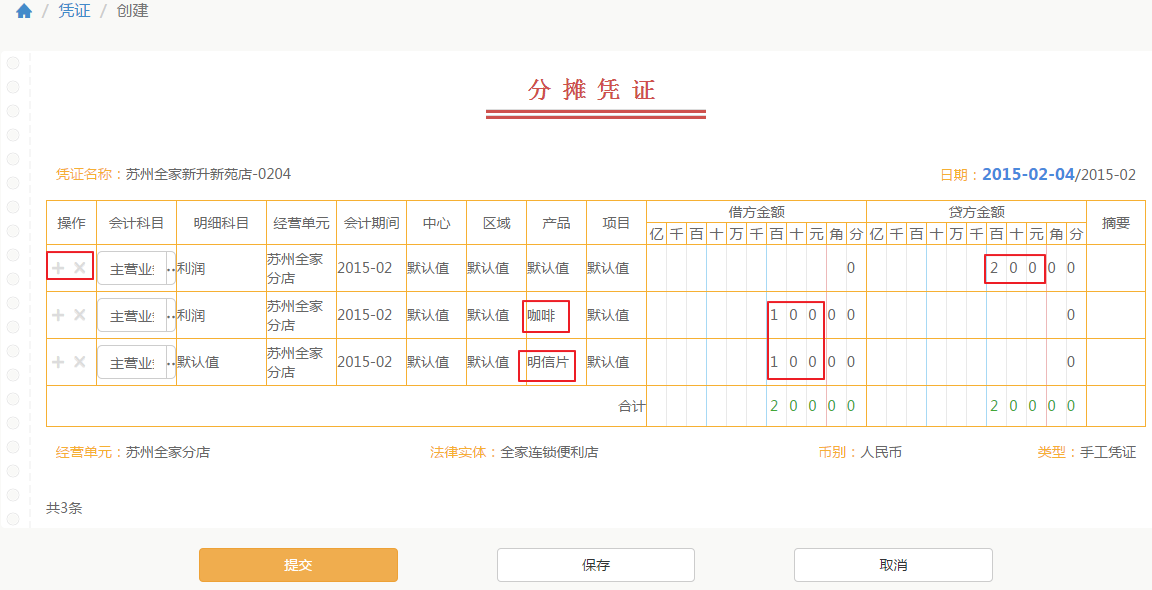Click the 会计科目 column header
Image resolution: width=1152 pixels, height=590 pixels.
(x=137, y=223)
